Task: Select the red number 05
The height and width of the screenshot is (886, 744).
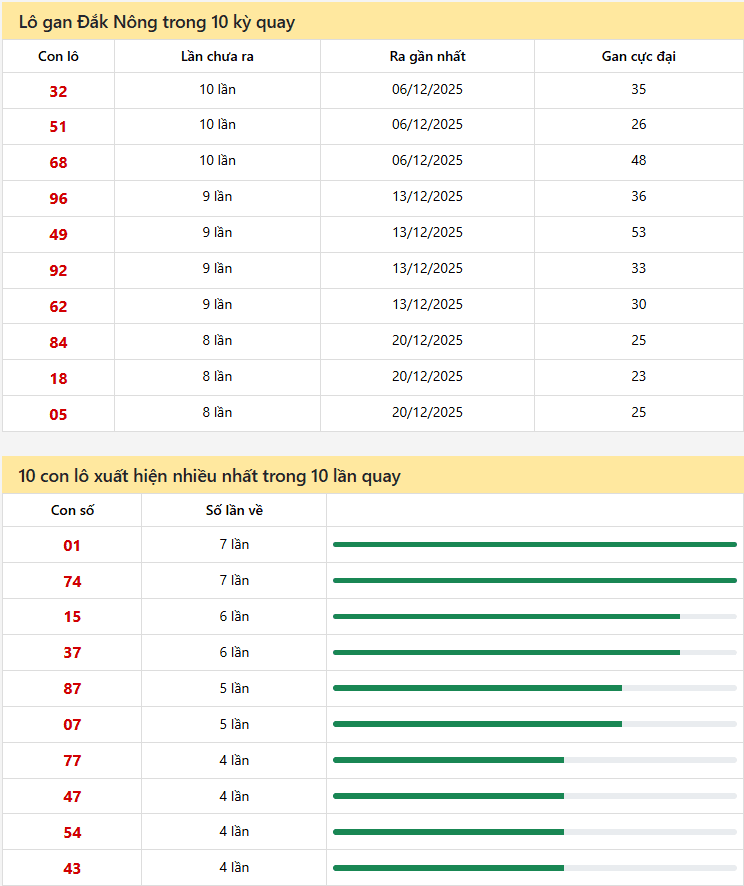Action: pos(58,414)
